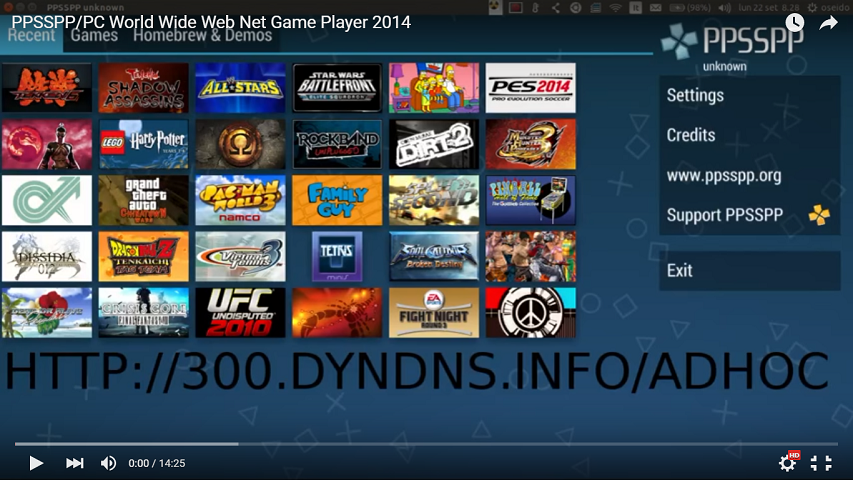Screen dimensions: 853x480
Task: Launch Grand Theft Auto Chinatown Wars tile
Action: point(144,200)
